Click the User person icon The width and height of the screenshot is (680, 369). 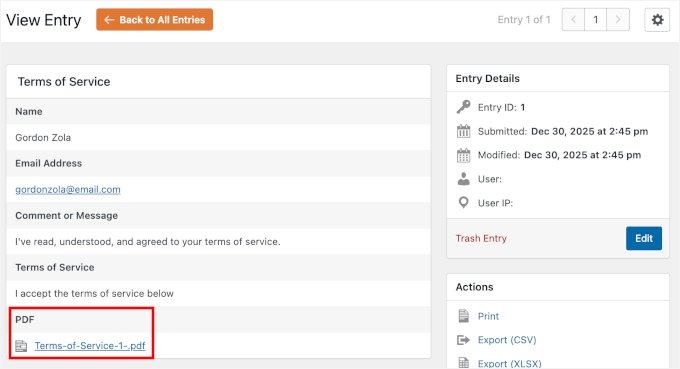point(463,179)
